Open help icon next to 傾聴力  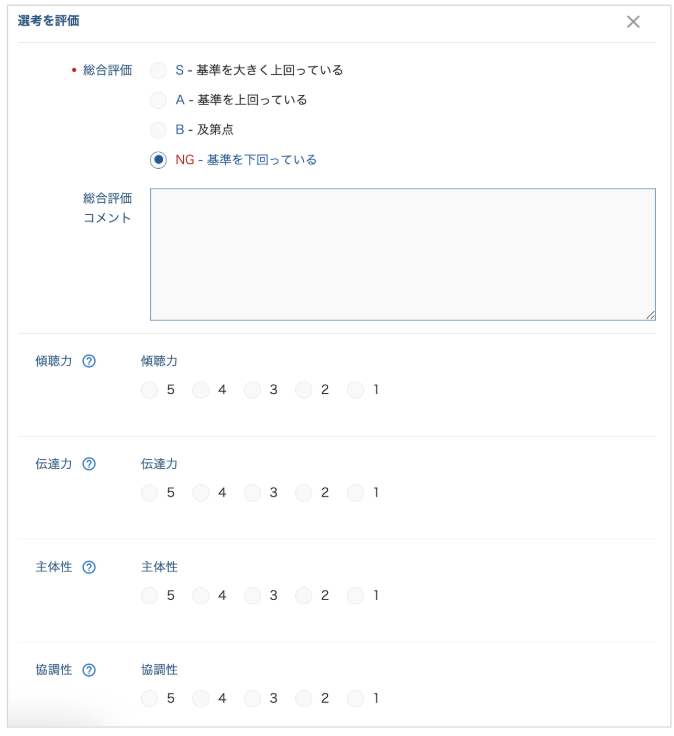pos(89,361)
